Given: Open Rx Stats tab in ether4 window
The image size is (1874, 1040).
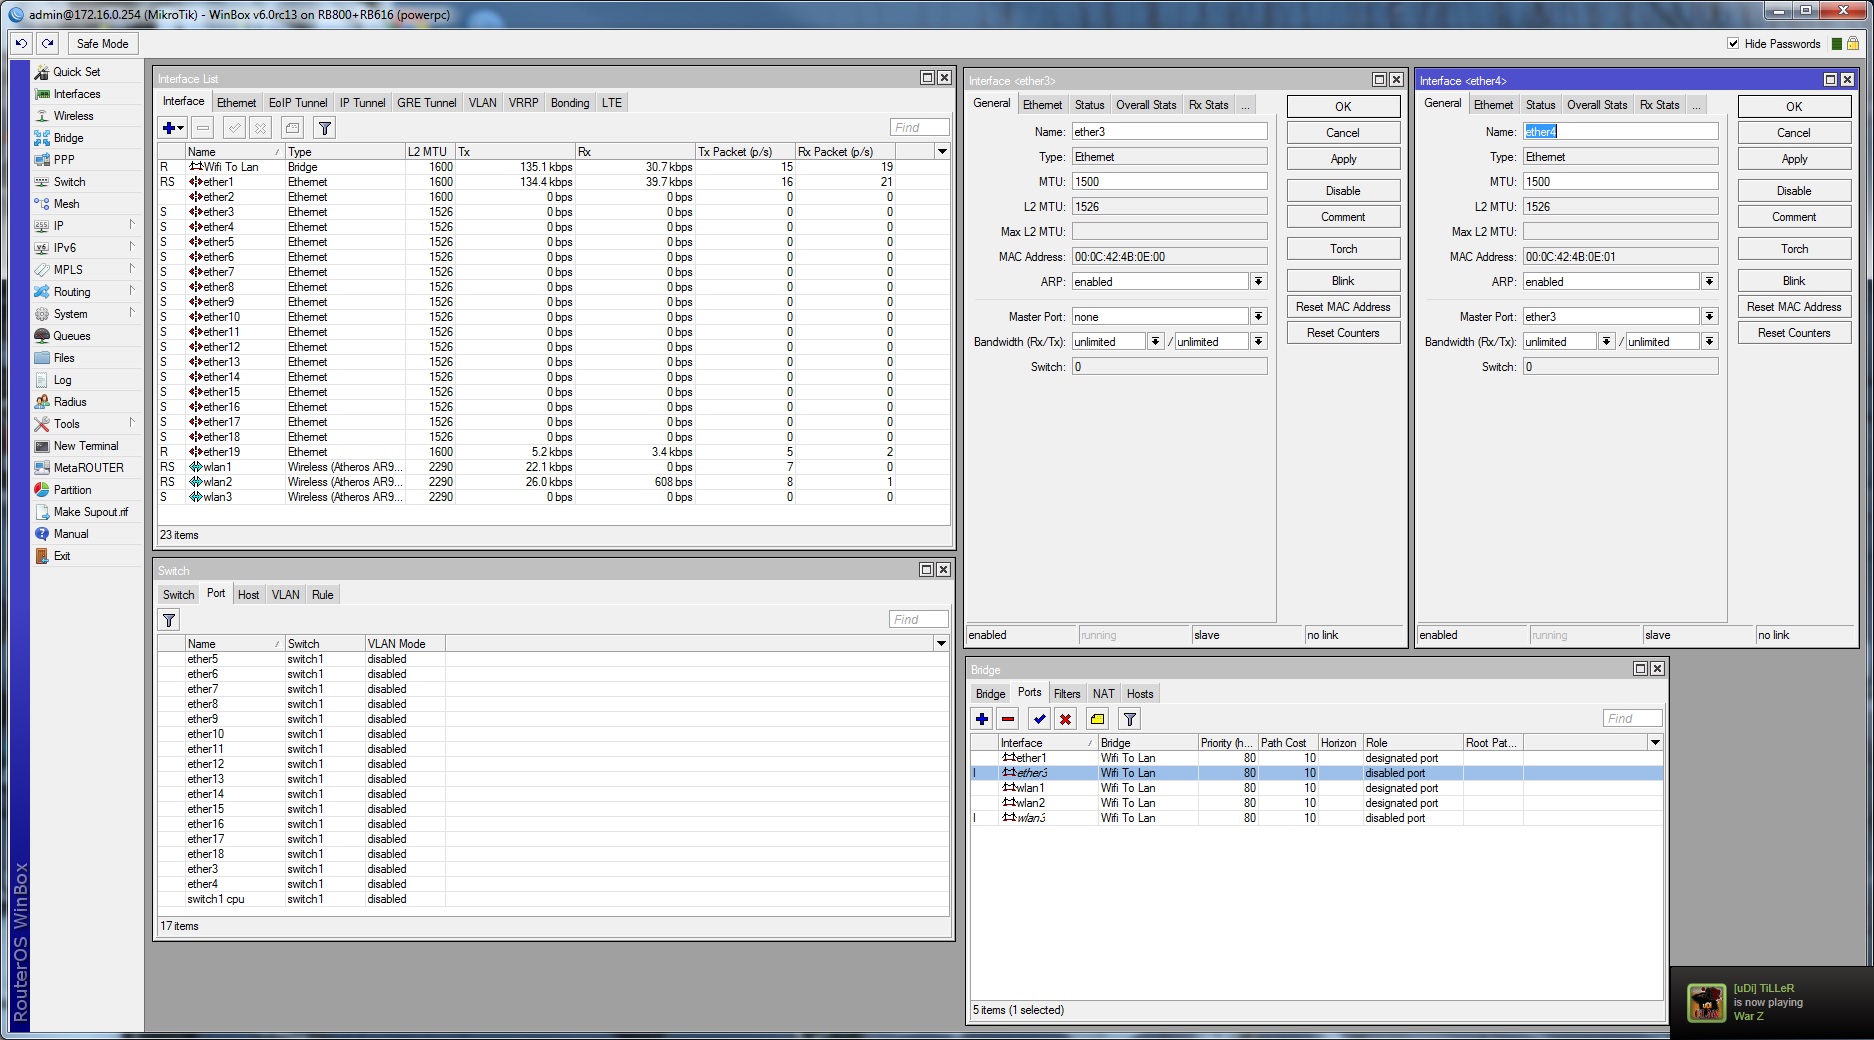Looking at the screenshot, I should point(1659,105).
